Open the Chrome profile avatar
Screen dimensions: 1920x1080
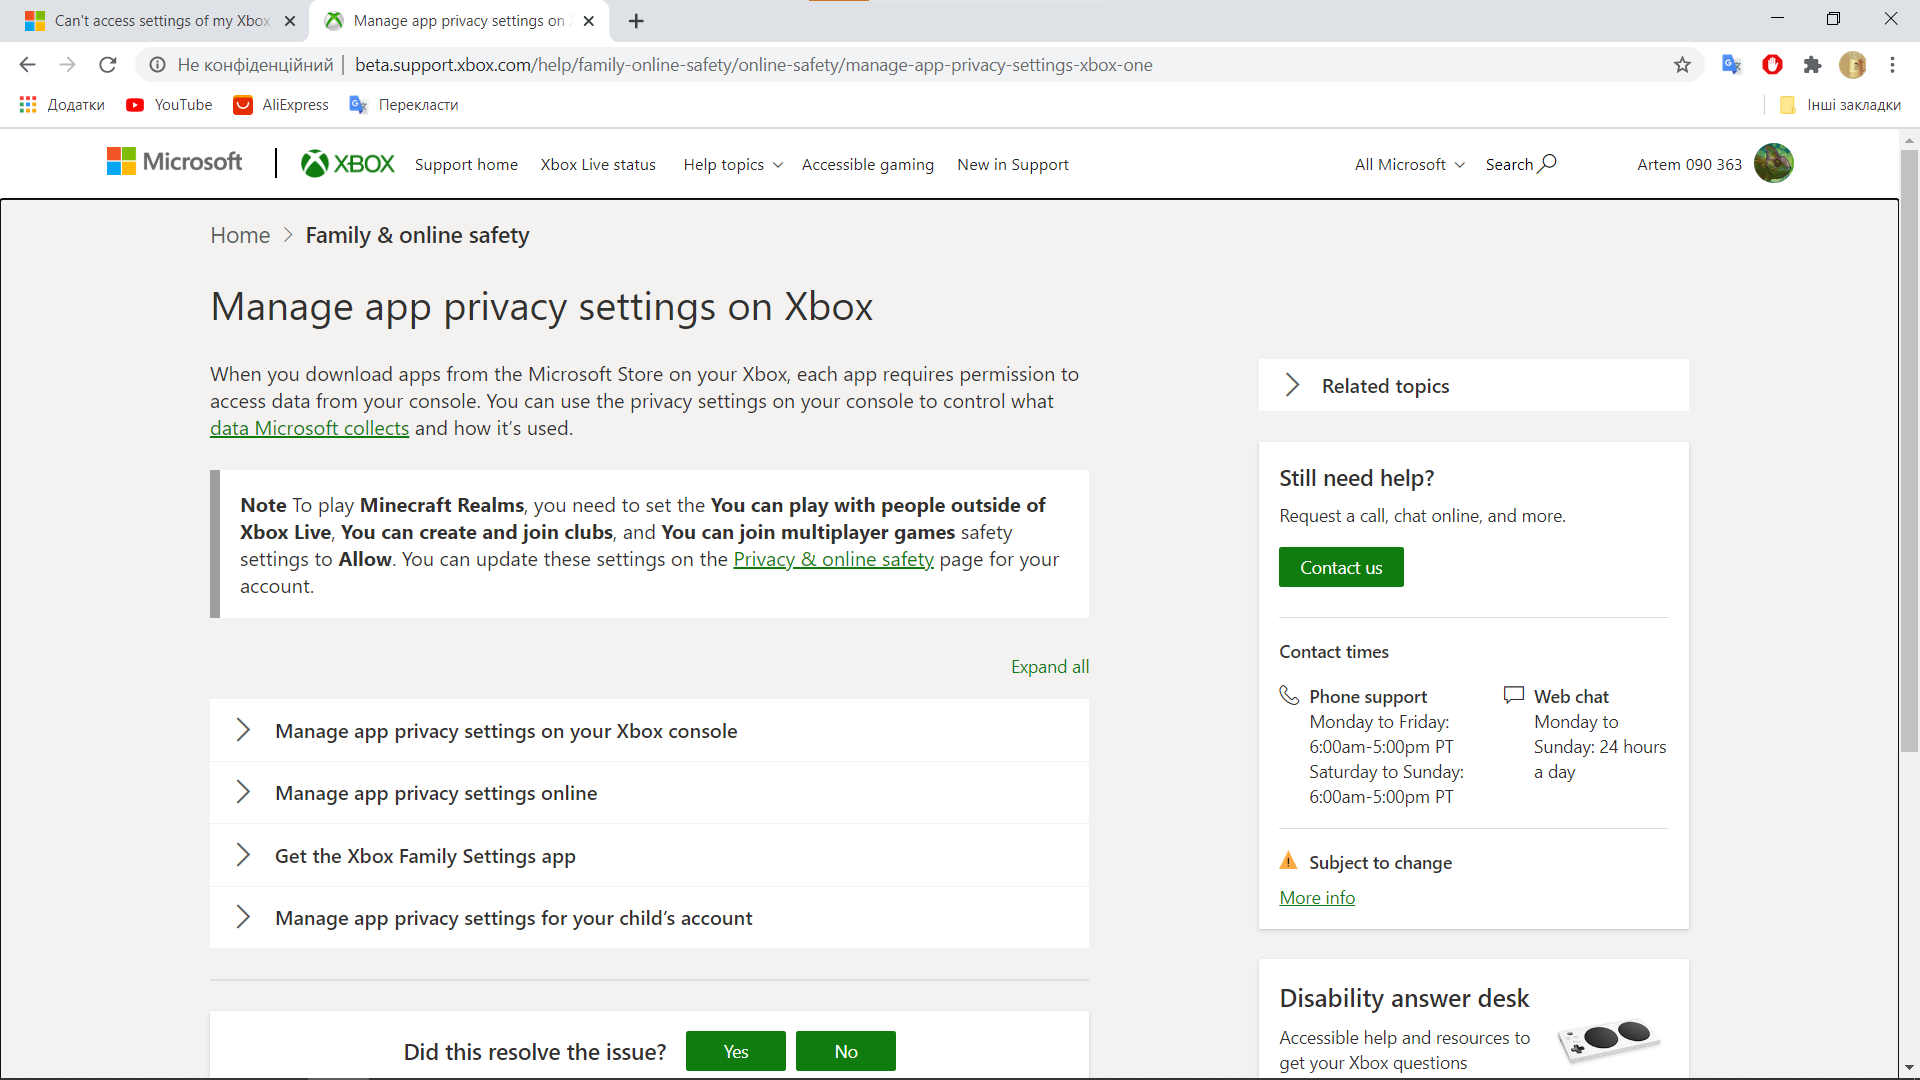click(1852, 65)
